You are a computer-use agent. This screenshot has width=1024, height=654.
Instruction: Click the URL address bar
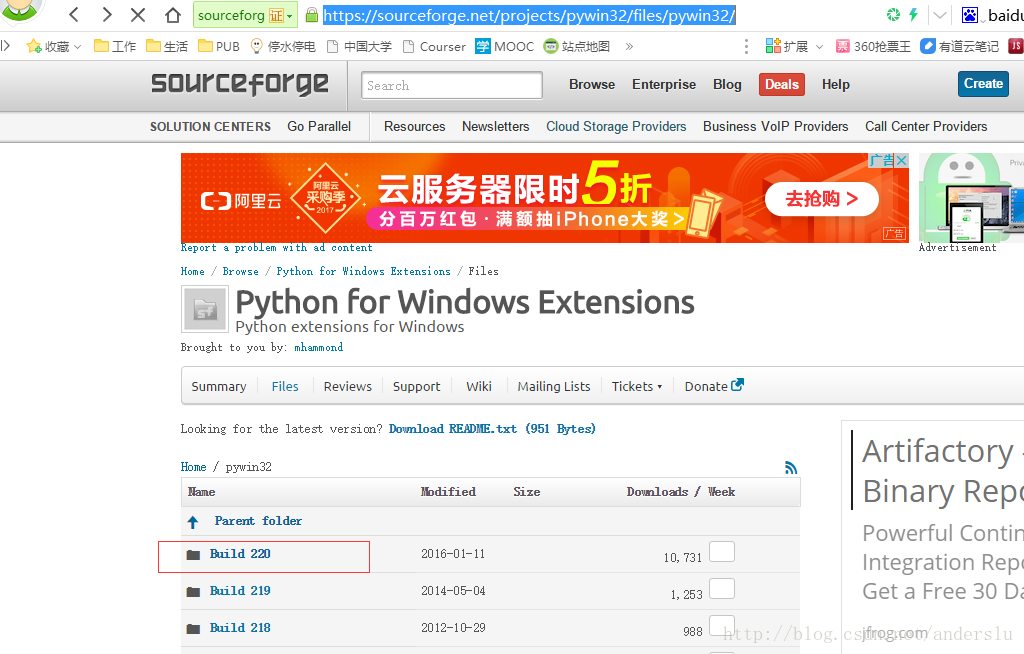pyautogui.click(x=529, y=15)
